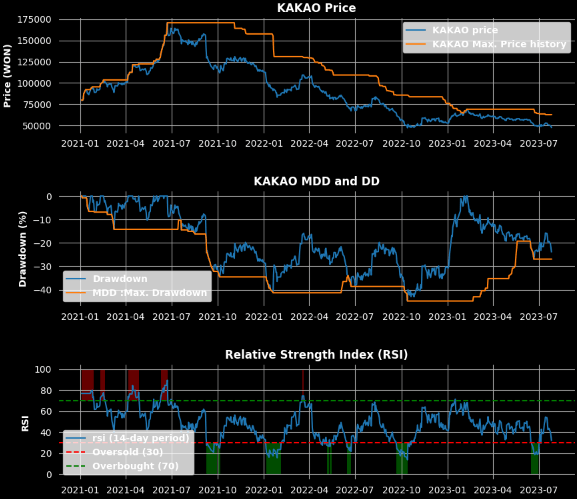Click the −30 tick on the drawdown axis
Image resolution: width=577 pixels, height=499 pixels.
pos(43,267)
